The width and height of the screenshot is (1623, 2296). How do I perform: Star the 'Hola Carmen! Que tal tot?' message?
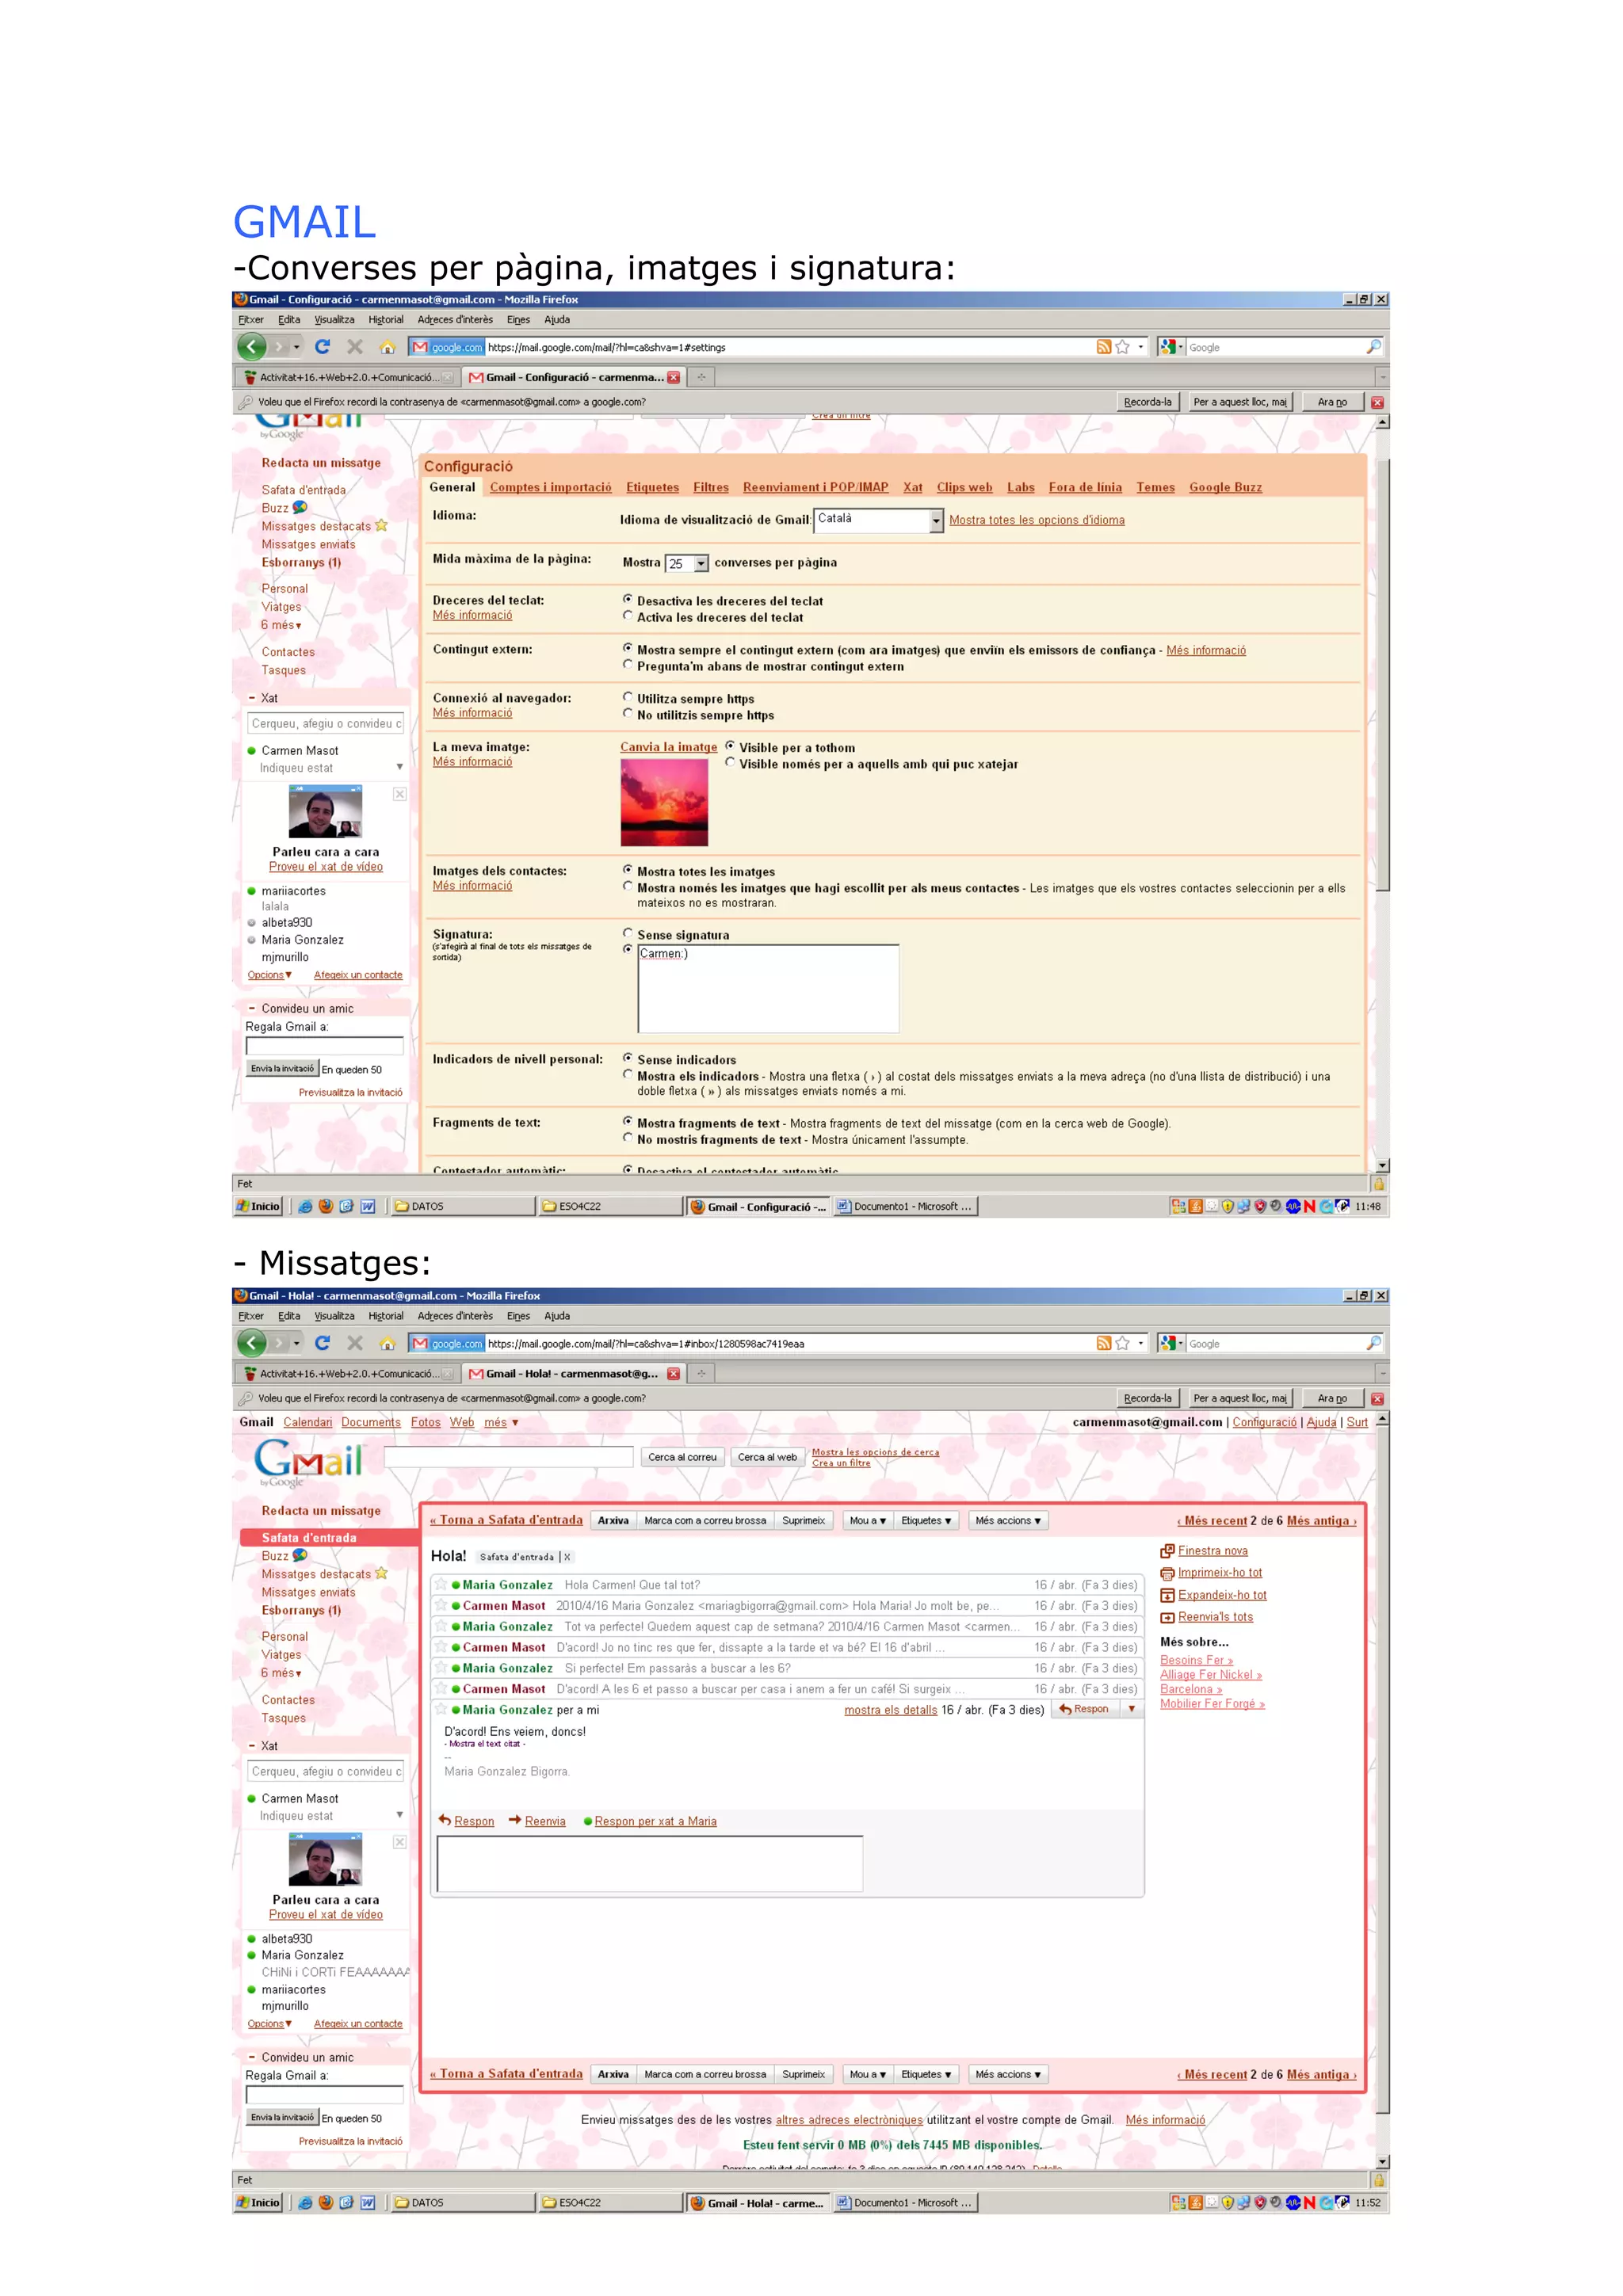(440, 1584)
